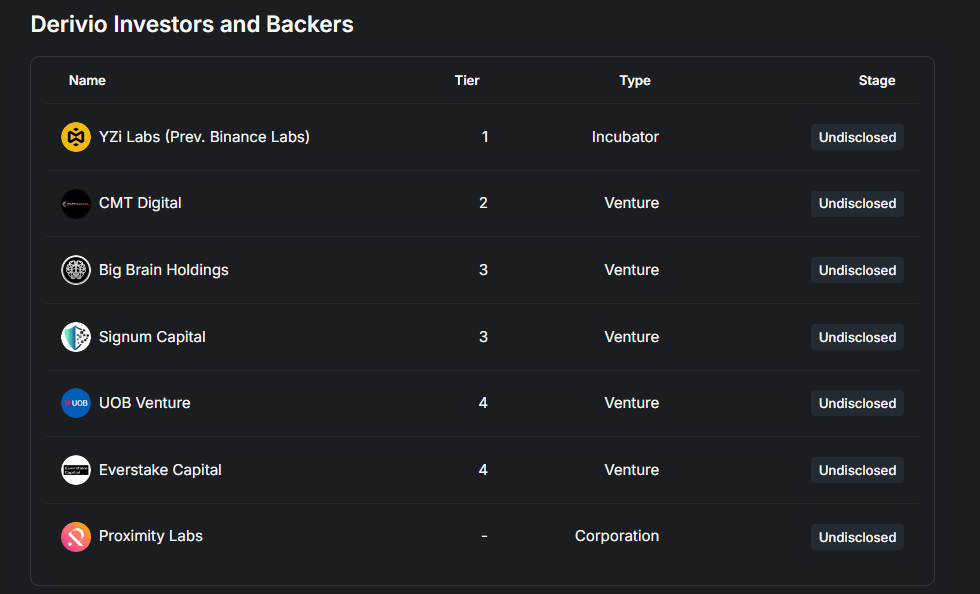Sort table by Name column header

(87, 80)
